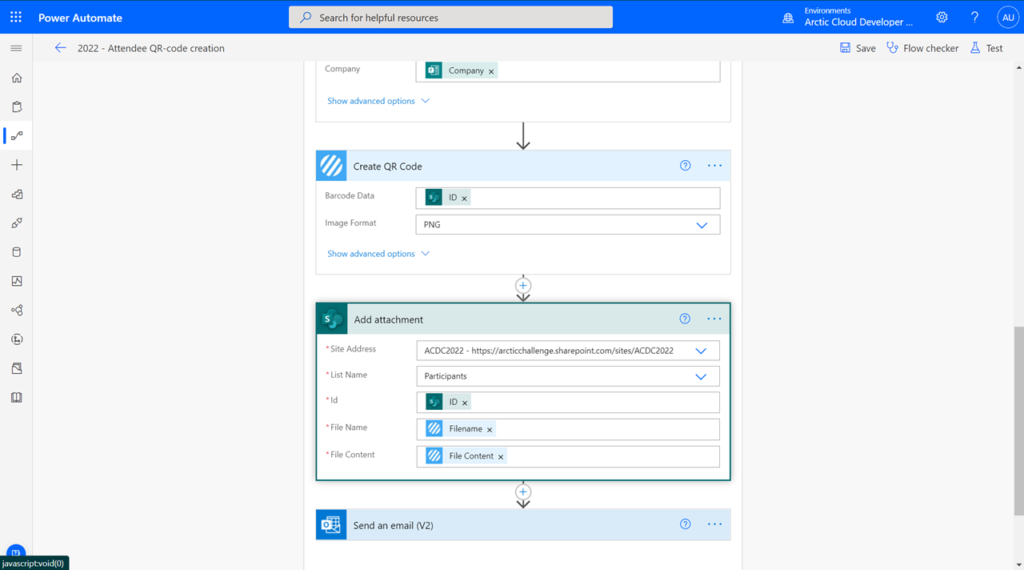1024x570 pixels.
Task: Collapse the Add attachment card header
Action: point(522,319)
